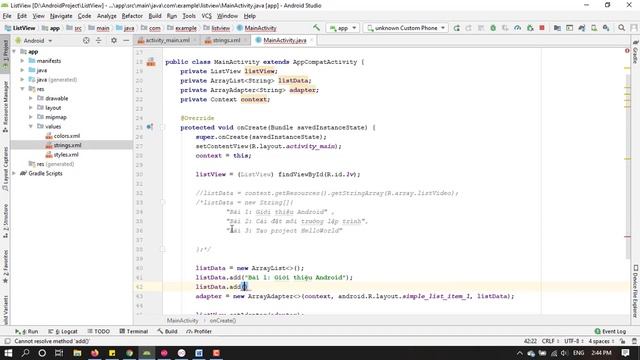
Task: Open the Profile app gauge icon
Action: 518,28
